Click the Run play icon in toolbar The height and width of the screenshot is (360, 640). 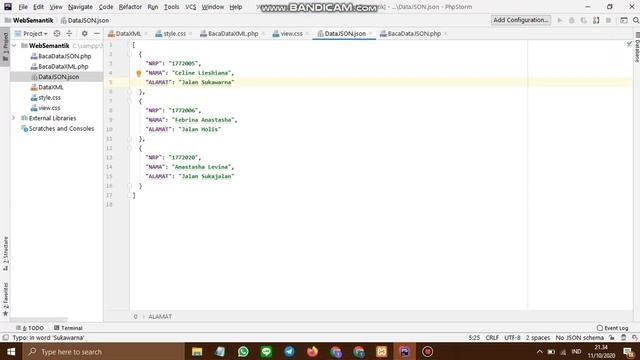560,20
